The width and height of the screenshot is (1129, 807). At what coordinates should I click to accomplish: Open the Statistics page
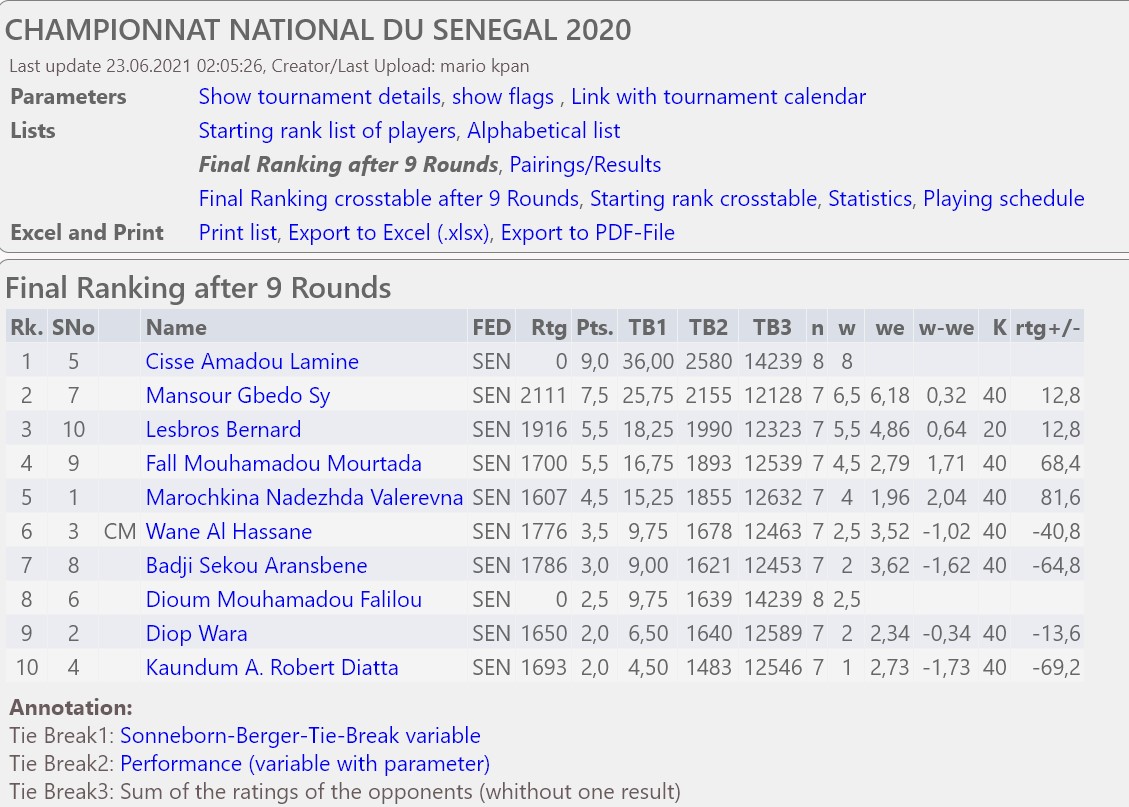(x=870, y=198)
